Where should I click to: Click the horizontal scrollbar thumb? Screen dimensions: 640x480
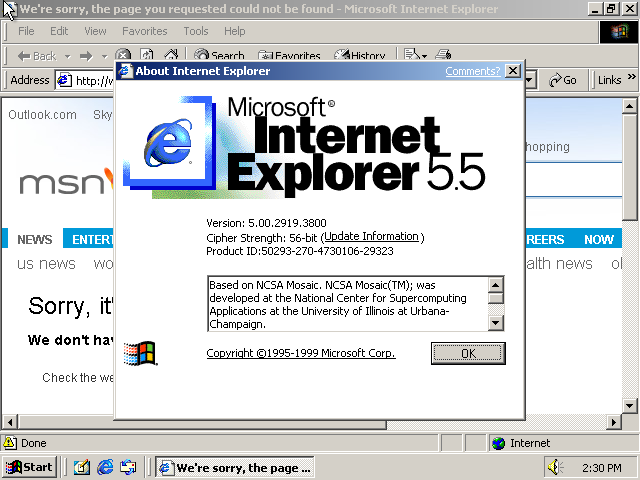(x=202, y=422)
